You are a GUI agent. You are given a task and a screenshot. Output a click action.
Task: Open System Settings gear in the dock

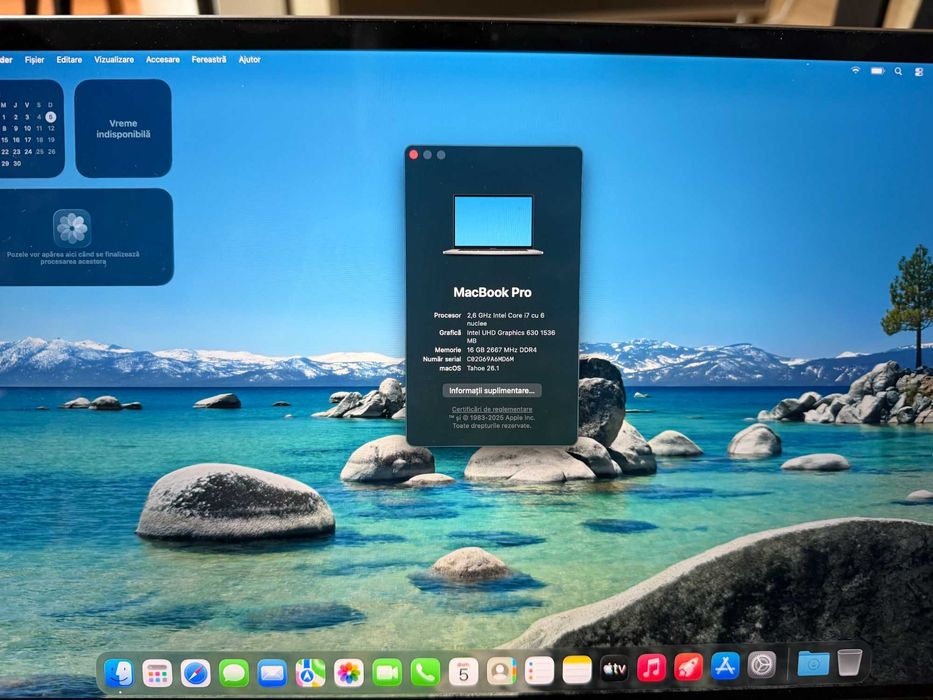pos(762,665)
